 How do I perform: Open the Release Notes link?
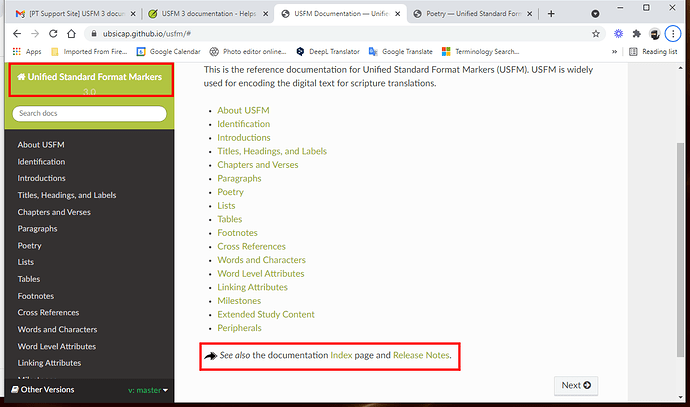[421, 355]
